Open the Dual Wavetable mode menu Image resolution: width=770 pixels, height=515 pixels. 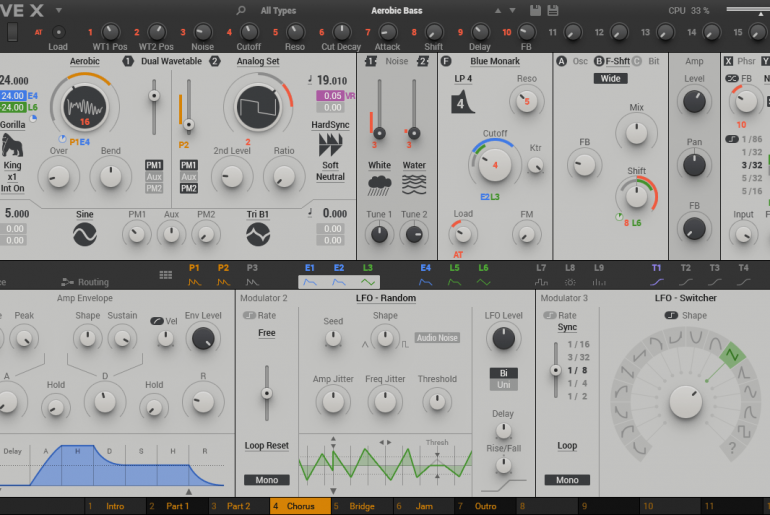pos(171,61)
